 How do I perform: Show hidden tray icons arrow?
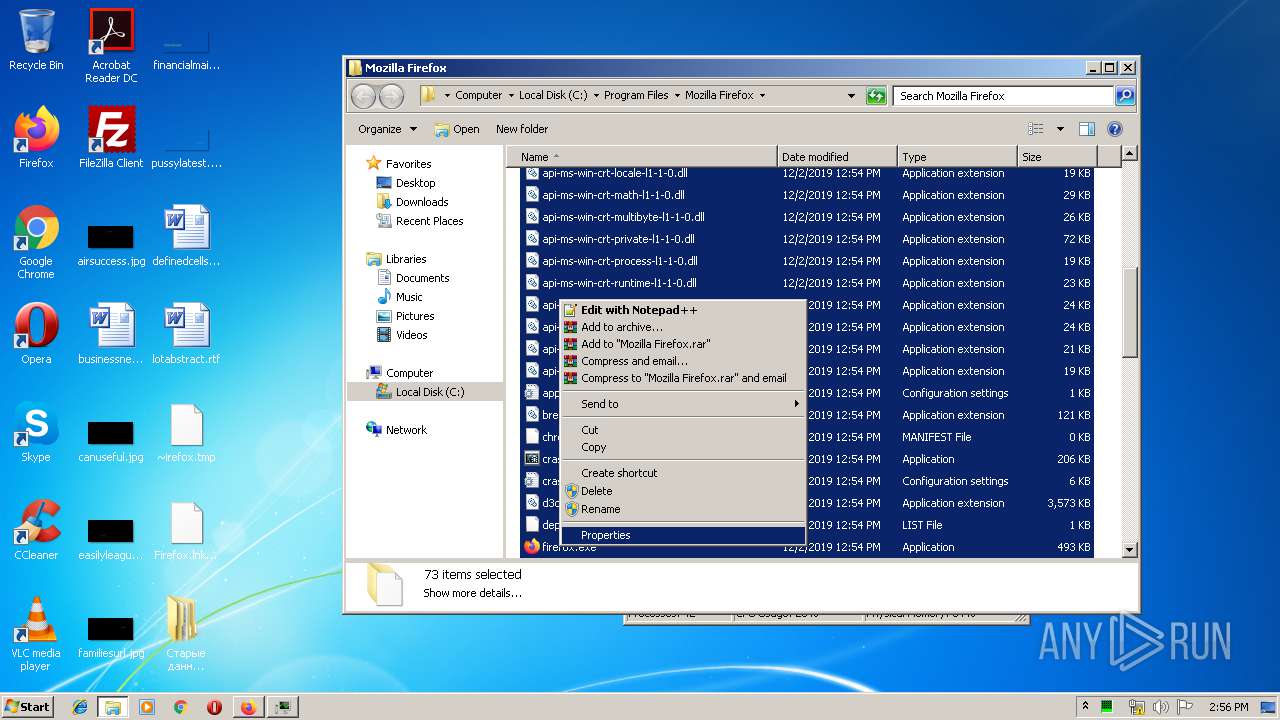(1085, 706)
